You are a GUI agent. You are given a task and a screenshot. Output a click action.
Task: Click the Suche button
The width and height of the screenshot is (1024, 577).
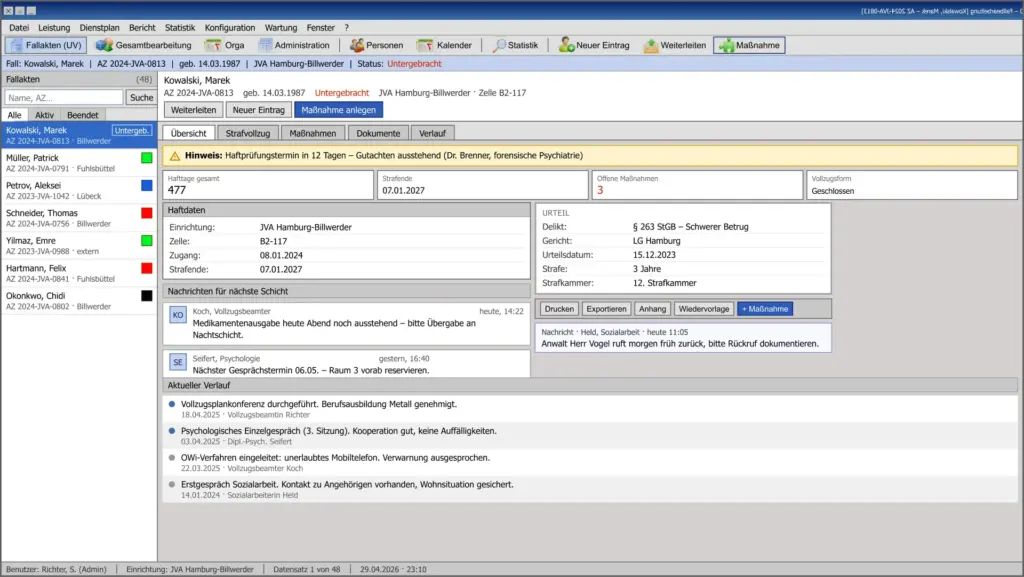(141, 97)
